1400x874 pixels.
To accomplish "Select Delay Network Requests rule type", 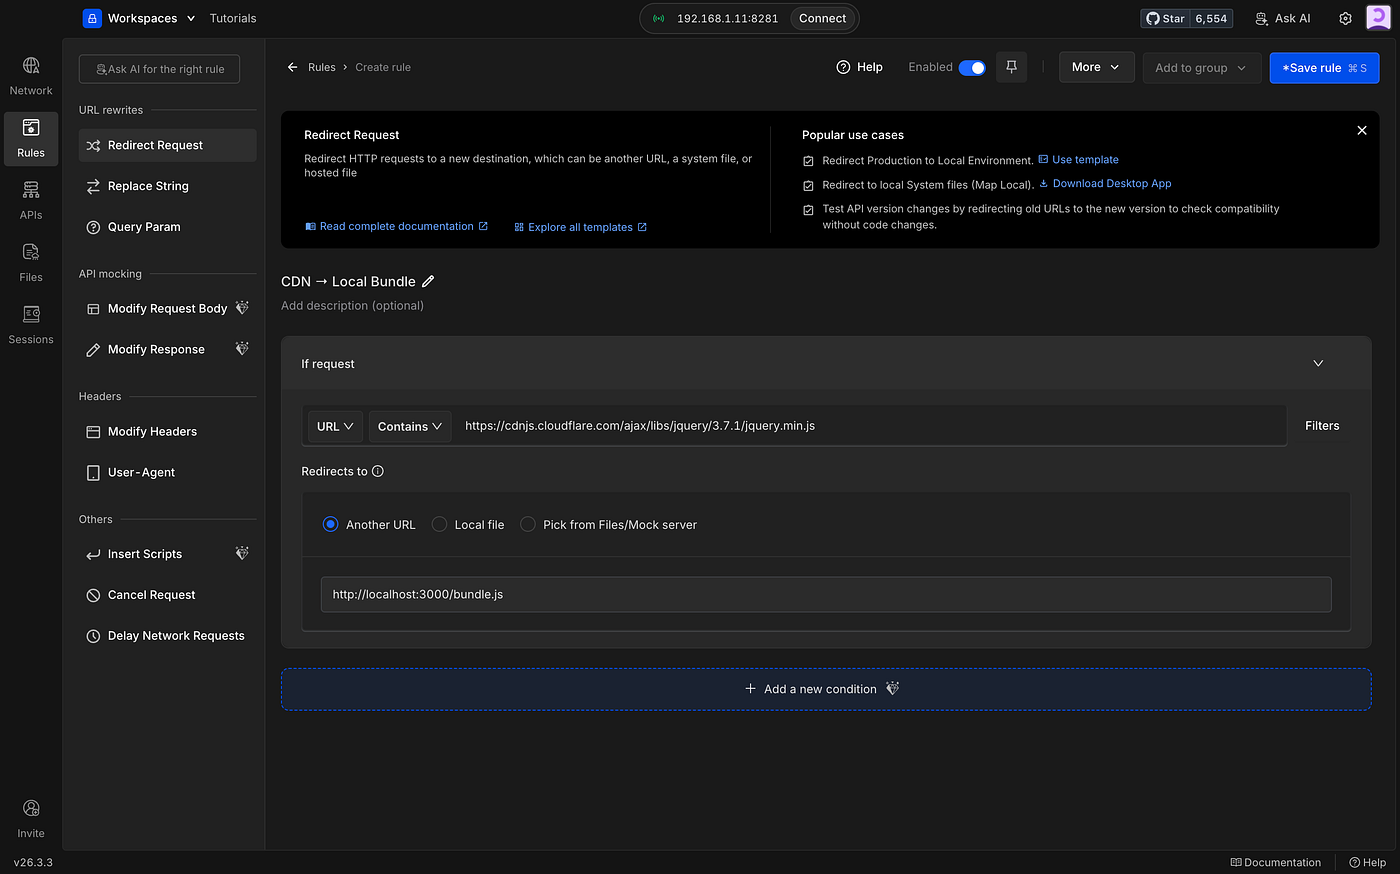I will coord(167,635).
